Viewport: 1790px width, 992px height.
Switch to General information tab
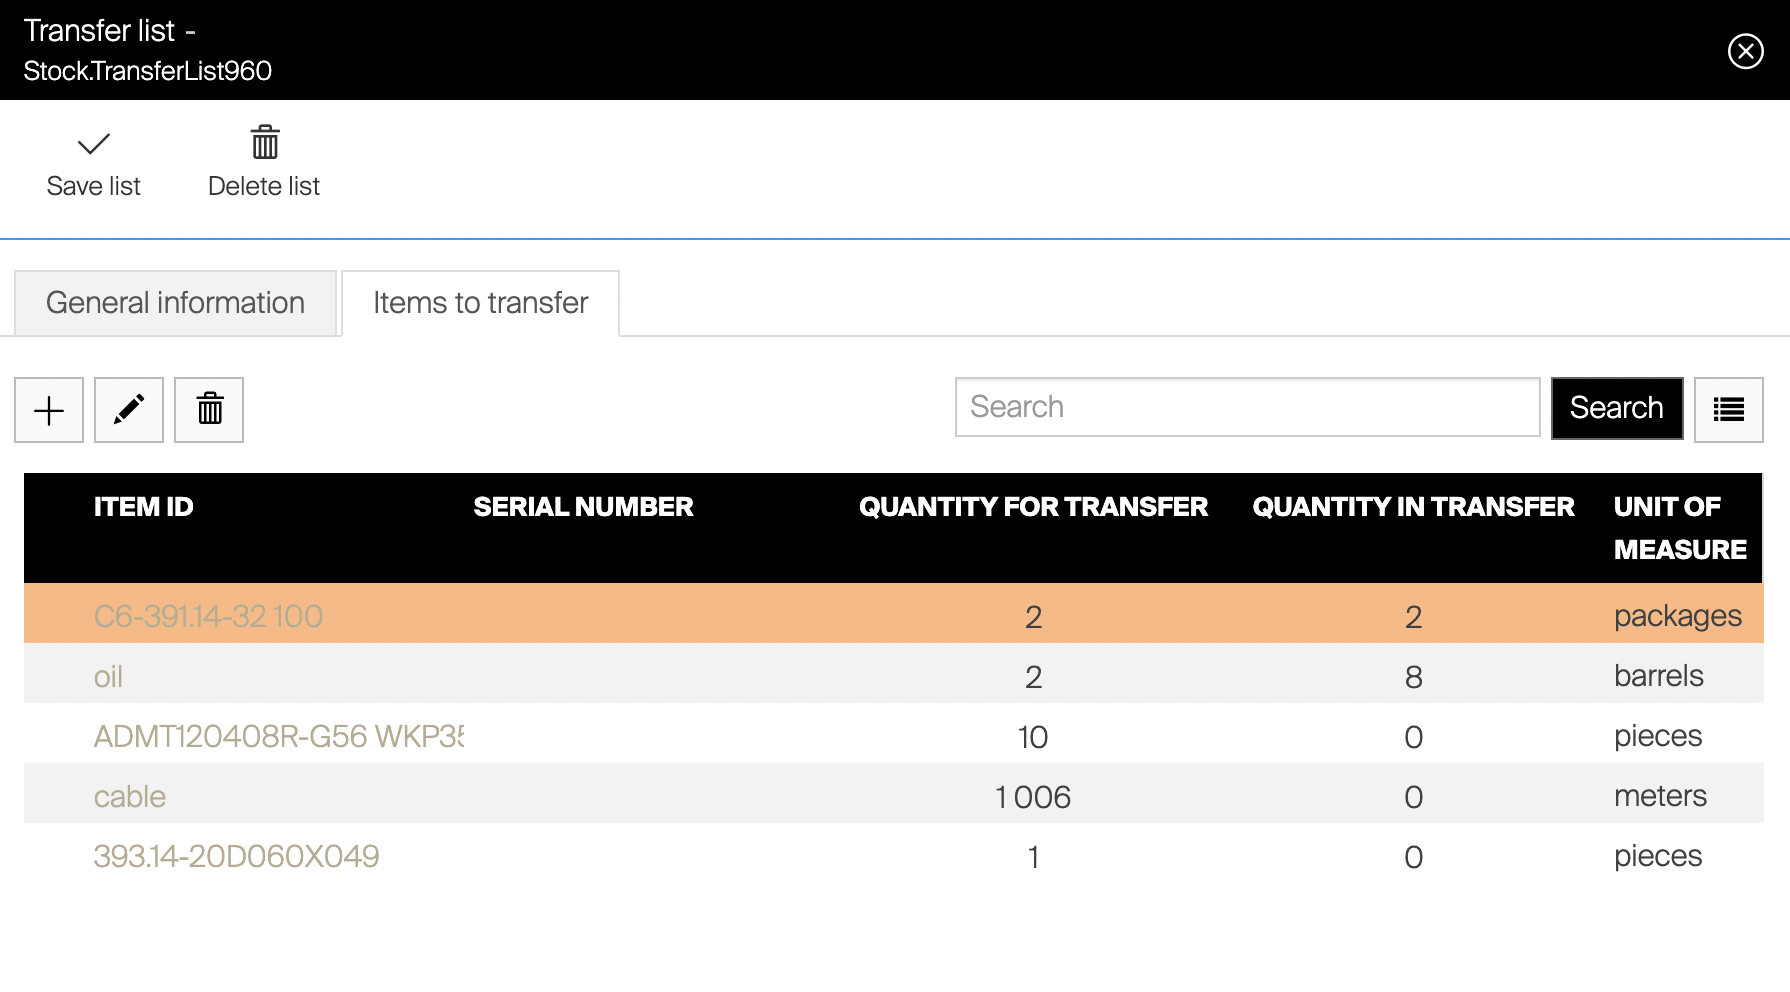click(x=176, y=303)
